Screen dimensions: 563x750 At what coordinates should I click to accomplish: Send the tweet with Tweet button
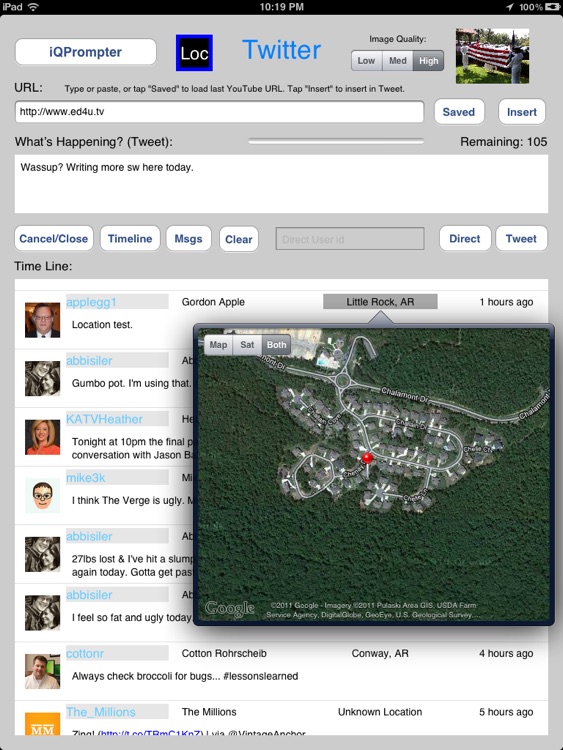pyautogui.click(x=521, y=239)
